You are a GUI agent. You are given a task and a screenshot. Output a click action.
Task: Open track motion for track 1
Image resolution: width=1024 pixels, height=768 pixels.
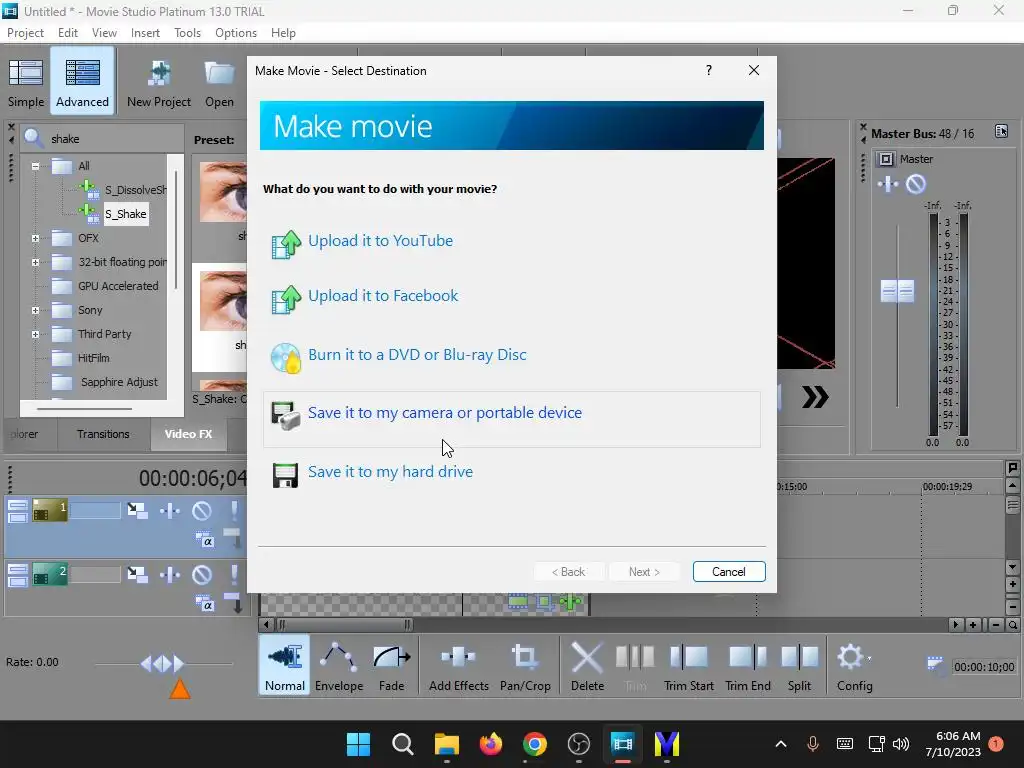pos(137,510)
